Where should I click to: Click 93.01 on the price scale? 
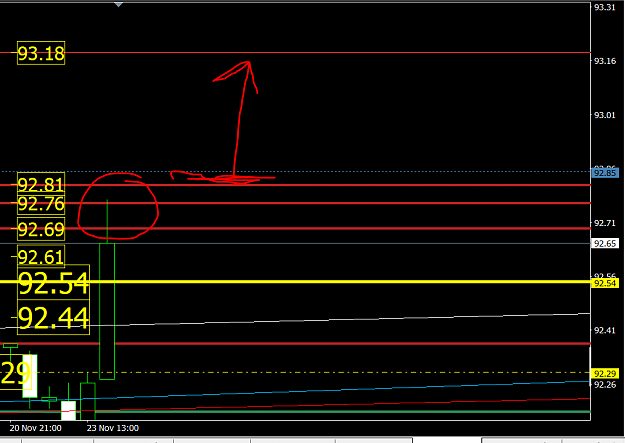[x=605, y=115]
